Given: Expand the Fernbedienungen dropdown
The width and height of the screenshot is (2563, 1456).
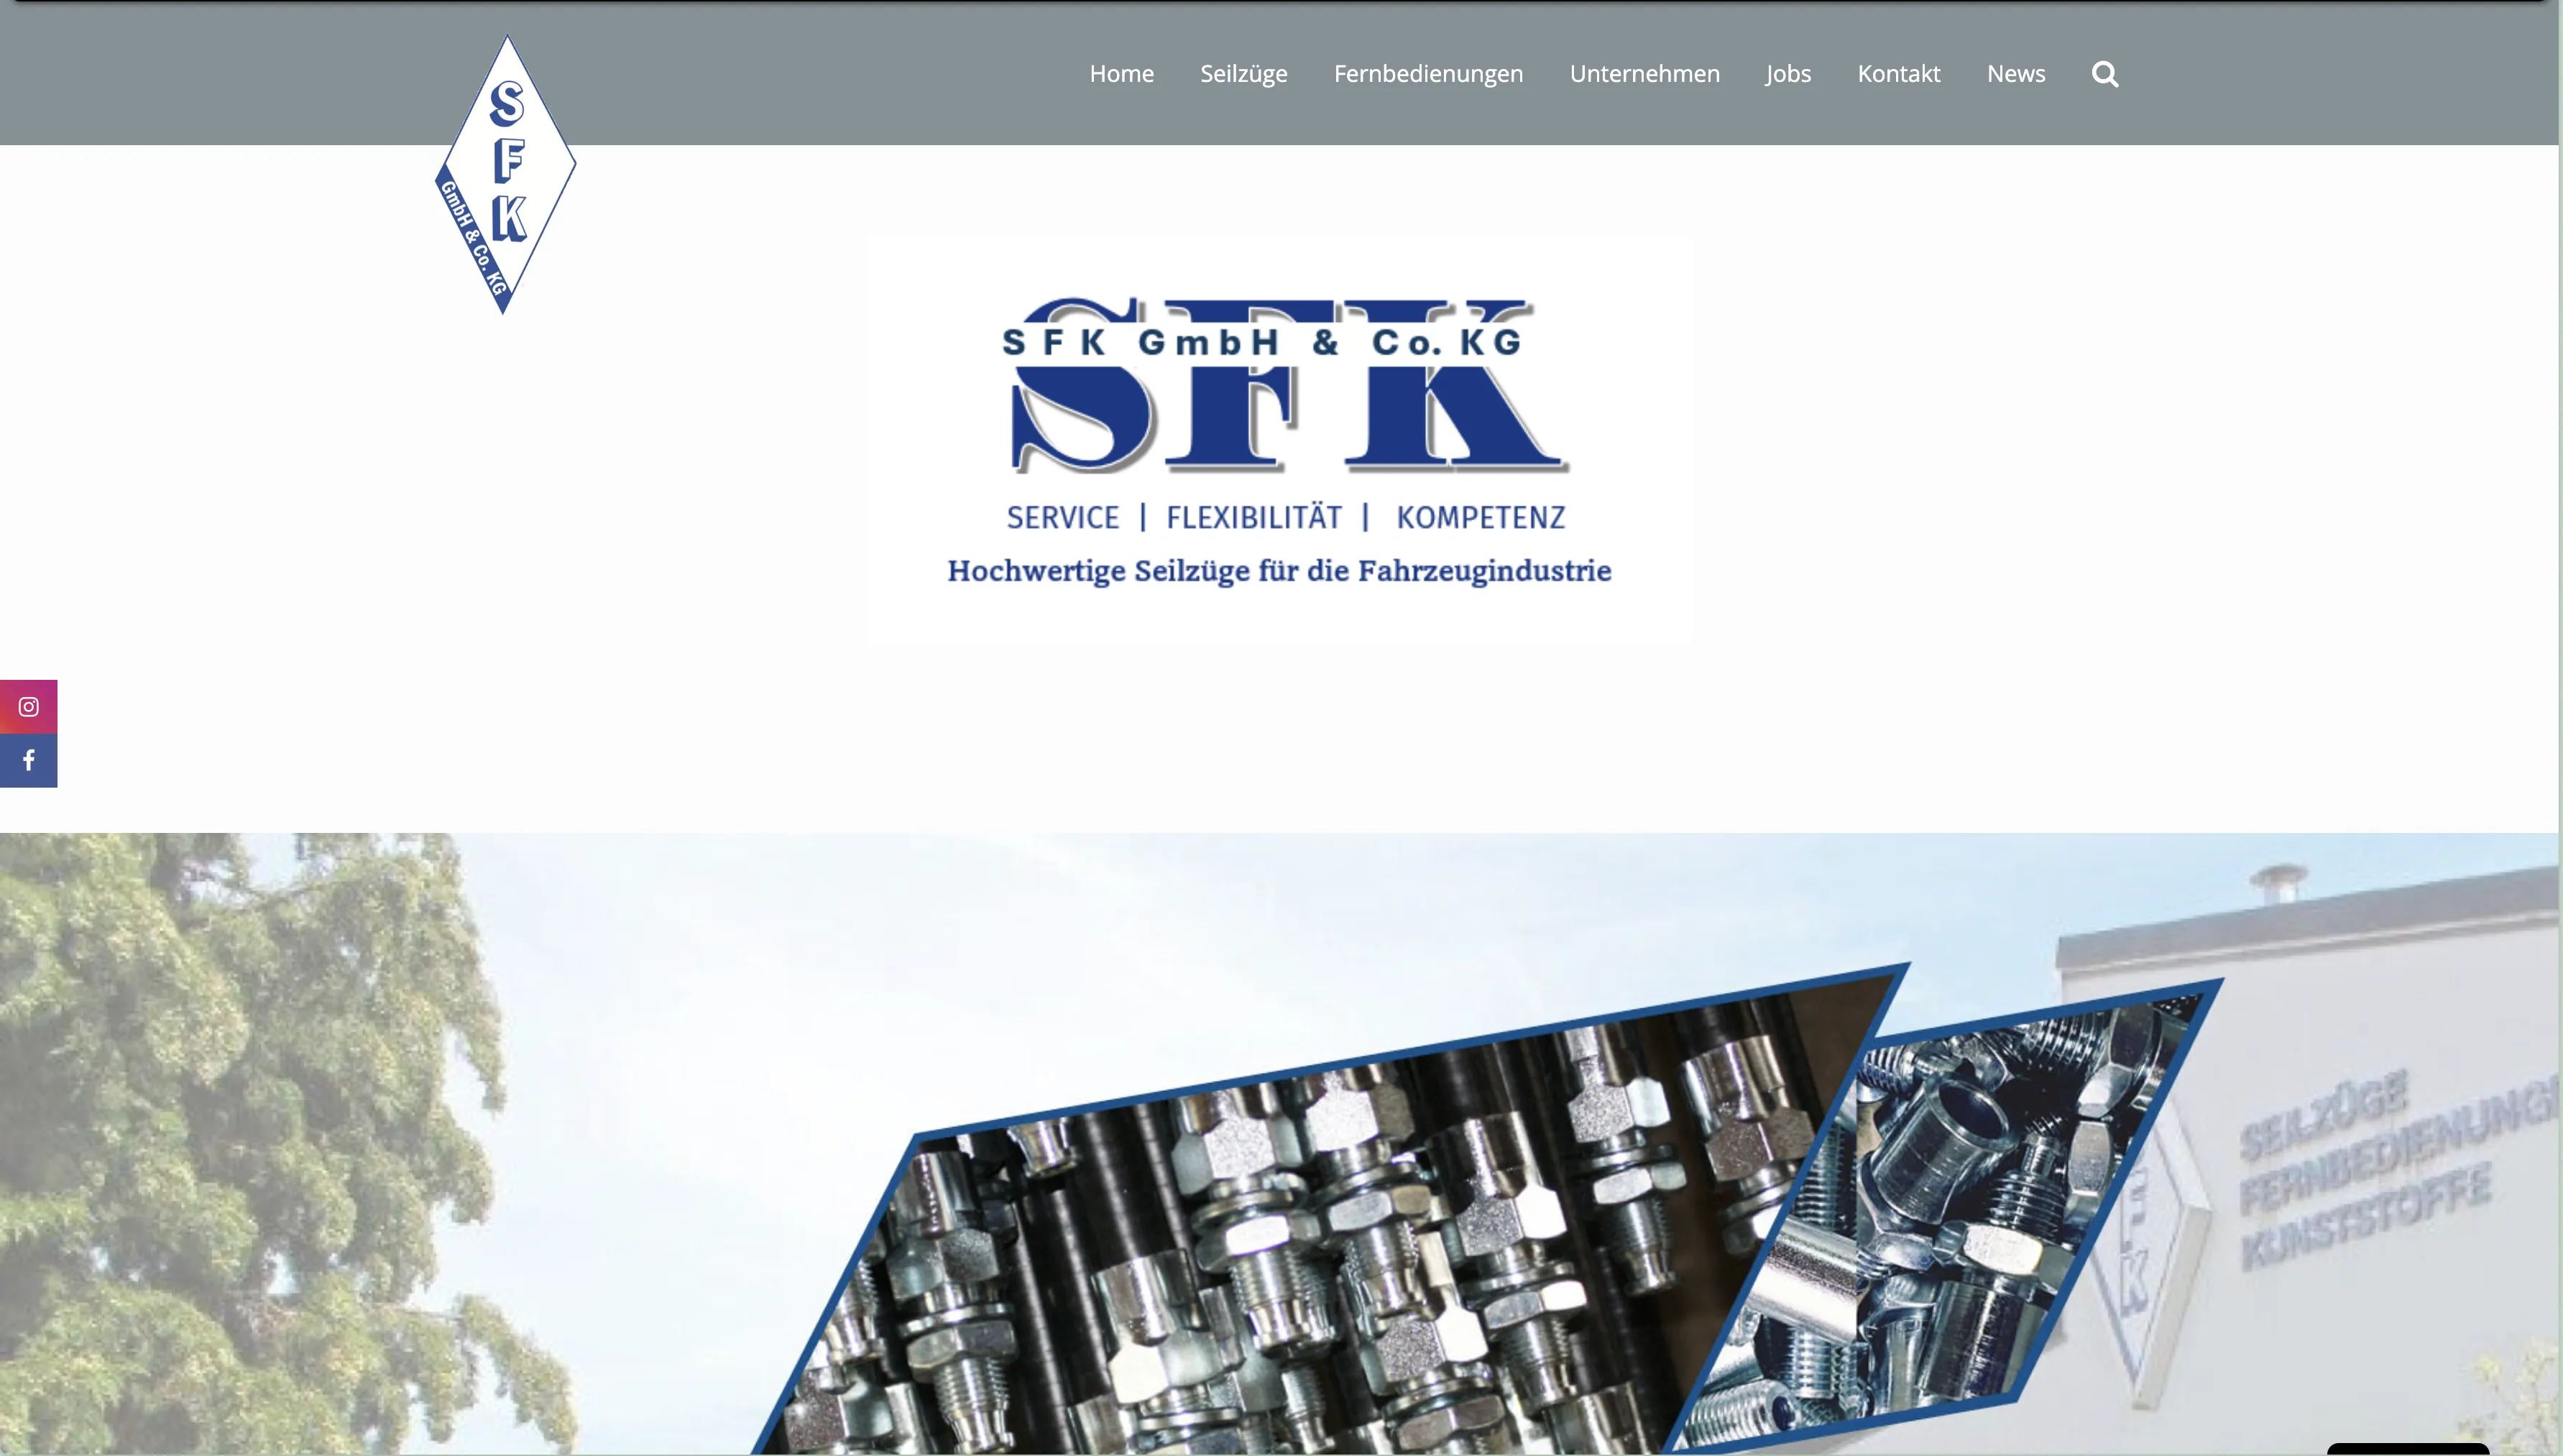Looking at the screenshot, I should point(1428,73).
